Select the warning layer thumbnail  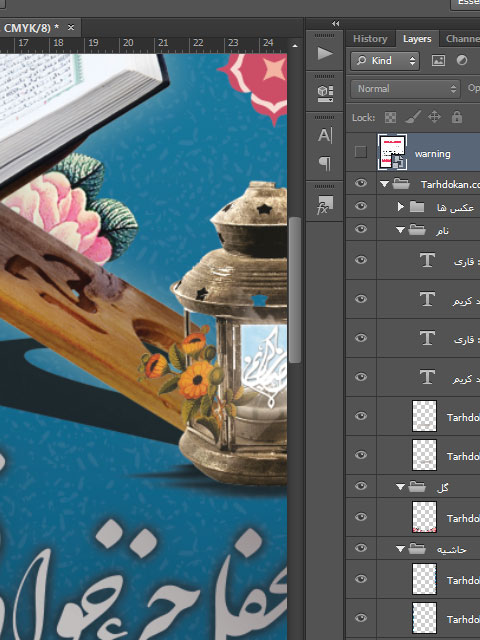[x=392, y=152]
